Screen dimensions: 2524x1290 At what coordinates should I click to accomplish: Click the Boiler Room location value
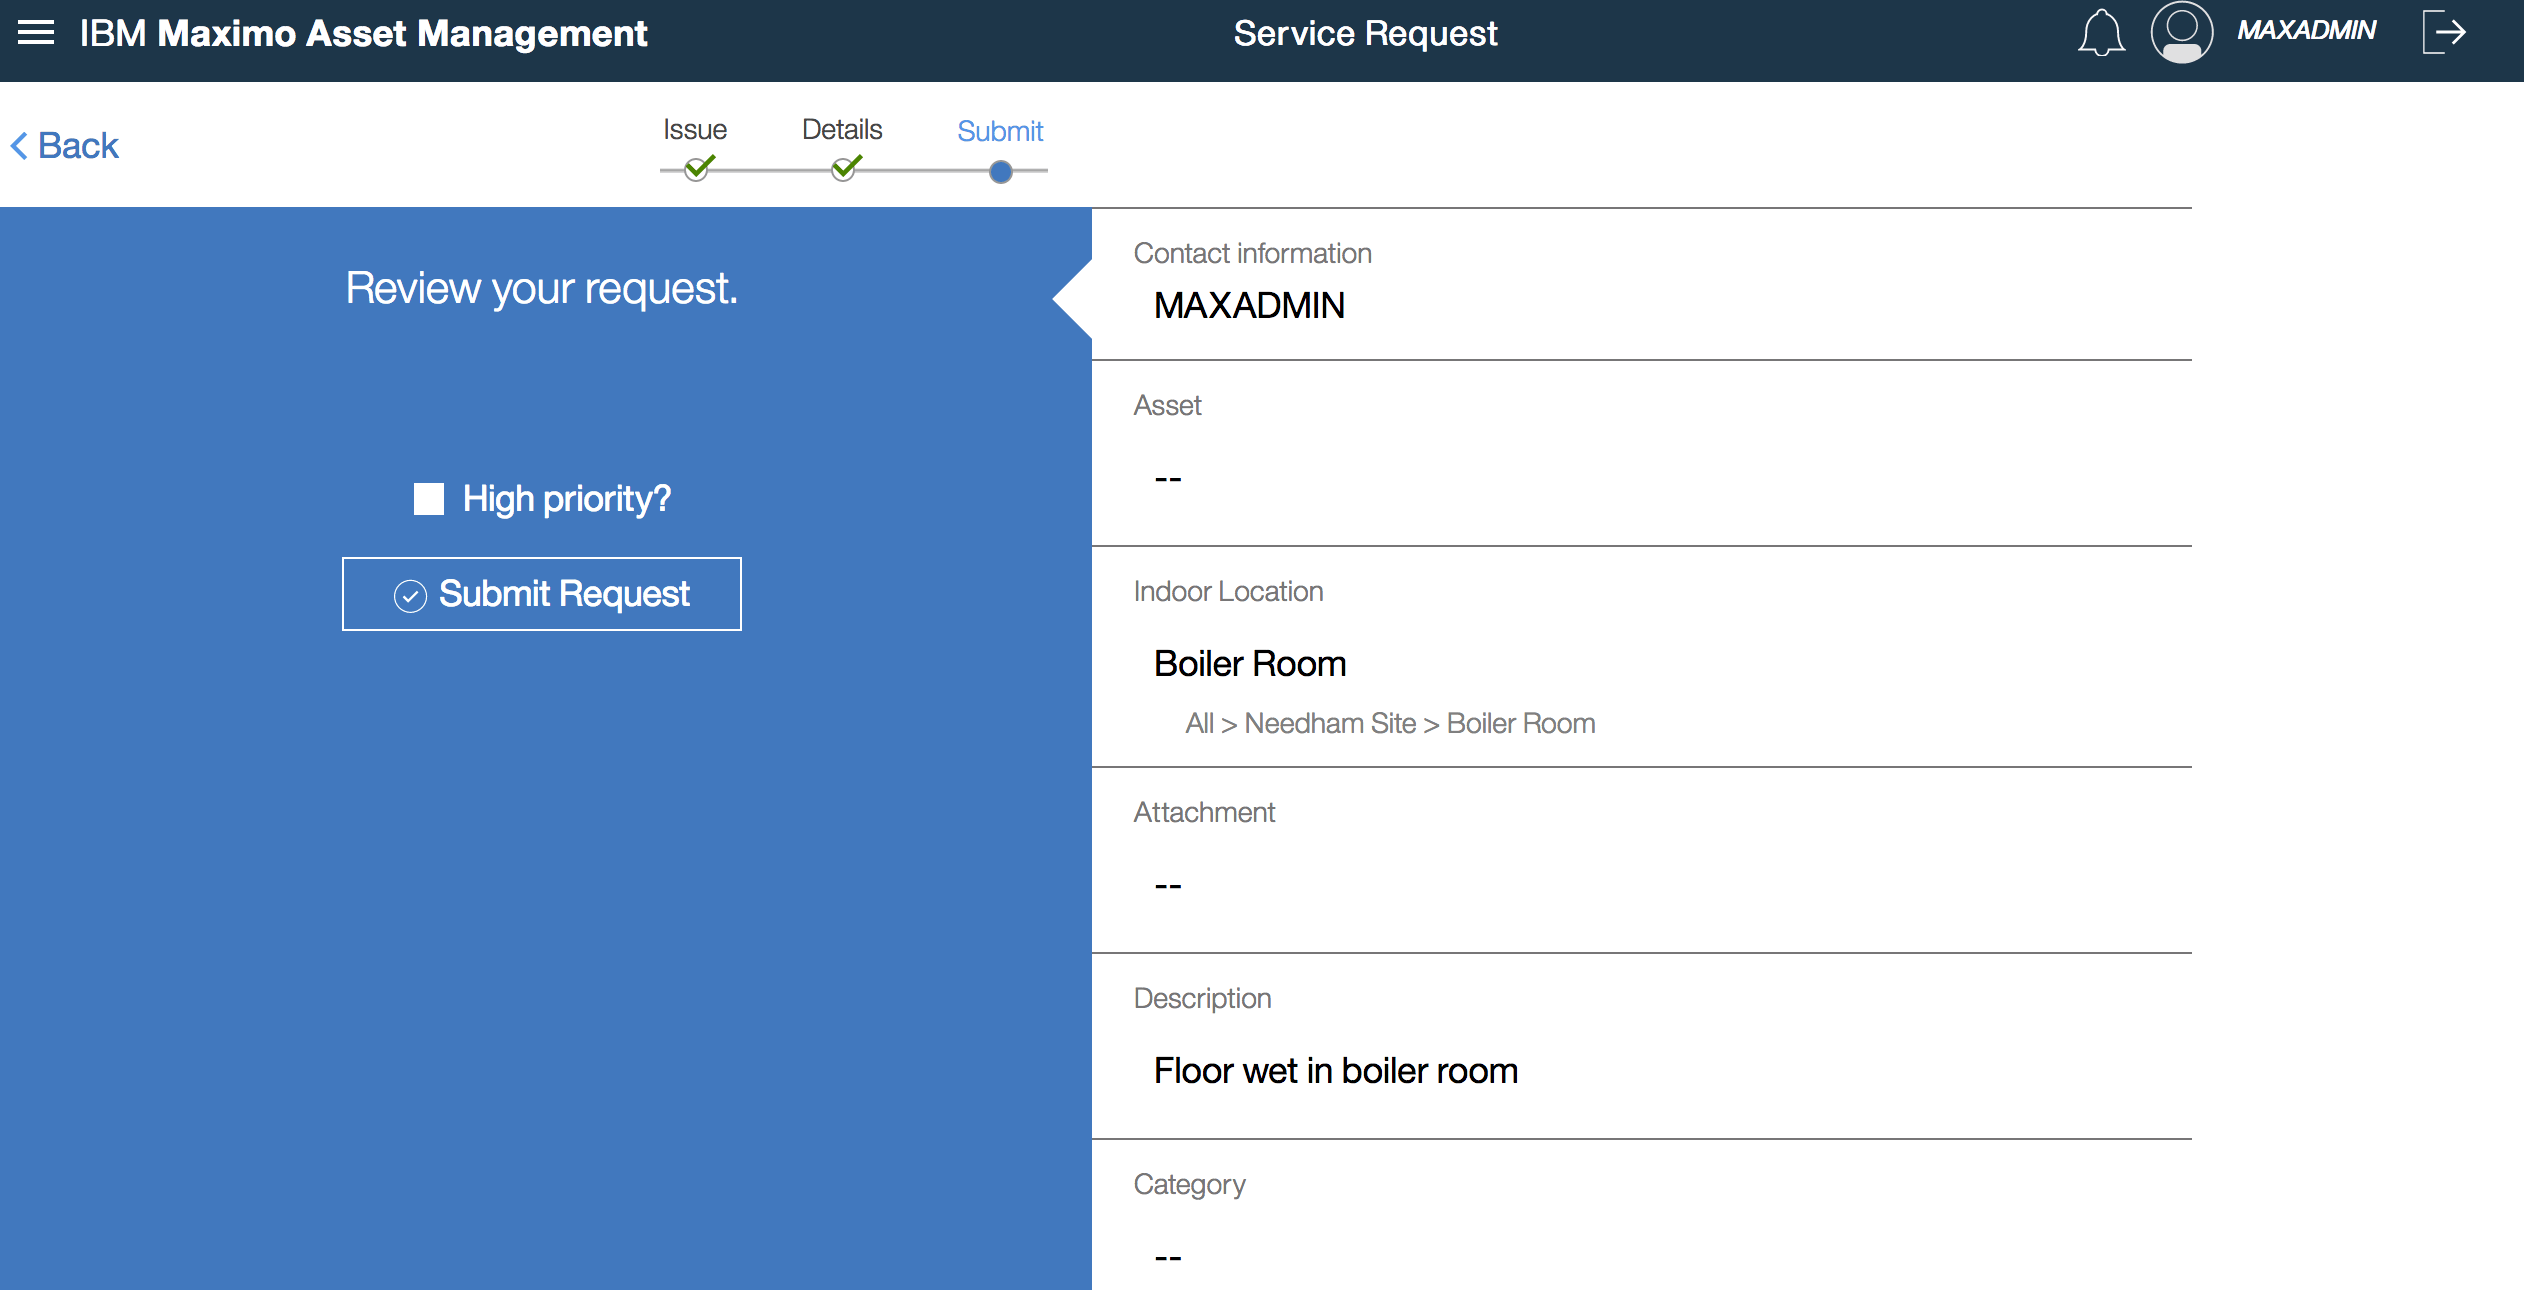(x=1250, y=664)
